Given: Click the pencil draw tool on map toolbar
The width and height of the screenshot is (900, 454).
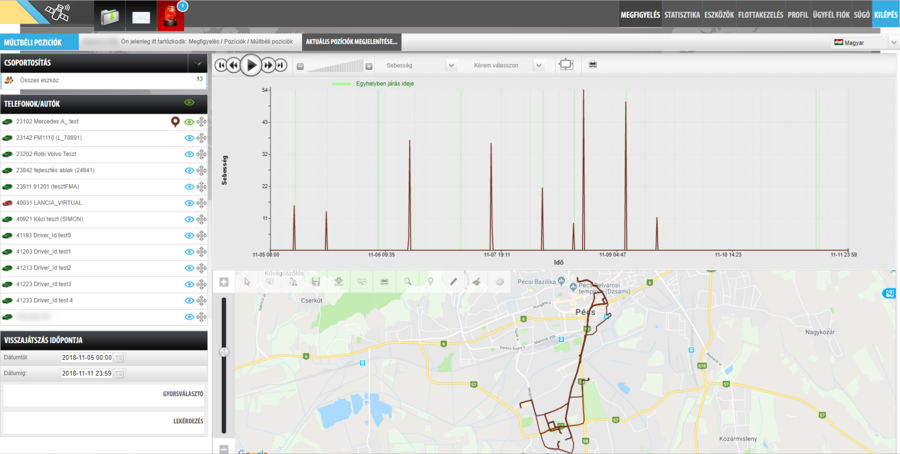Looking at the screenshot, I should [x=454, y=282].
